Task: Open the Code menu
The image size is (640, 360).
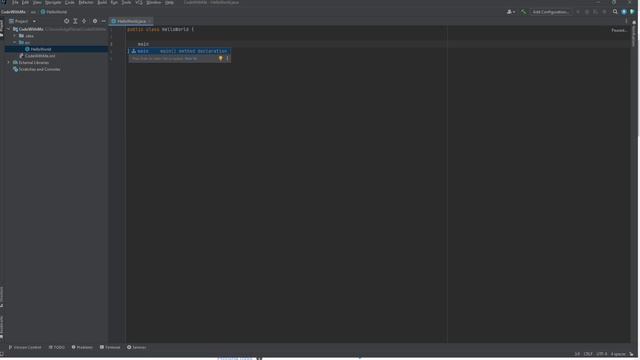Action: (x=70, y=2)
